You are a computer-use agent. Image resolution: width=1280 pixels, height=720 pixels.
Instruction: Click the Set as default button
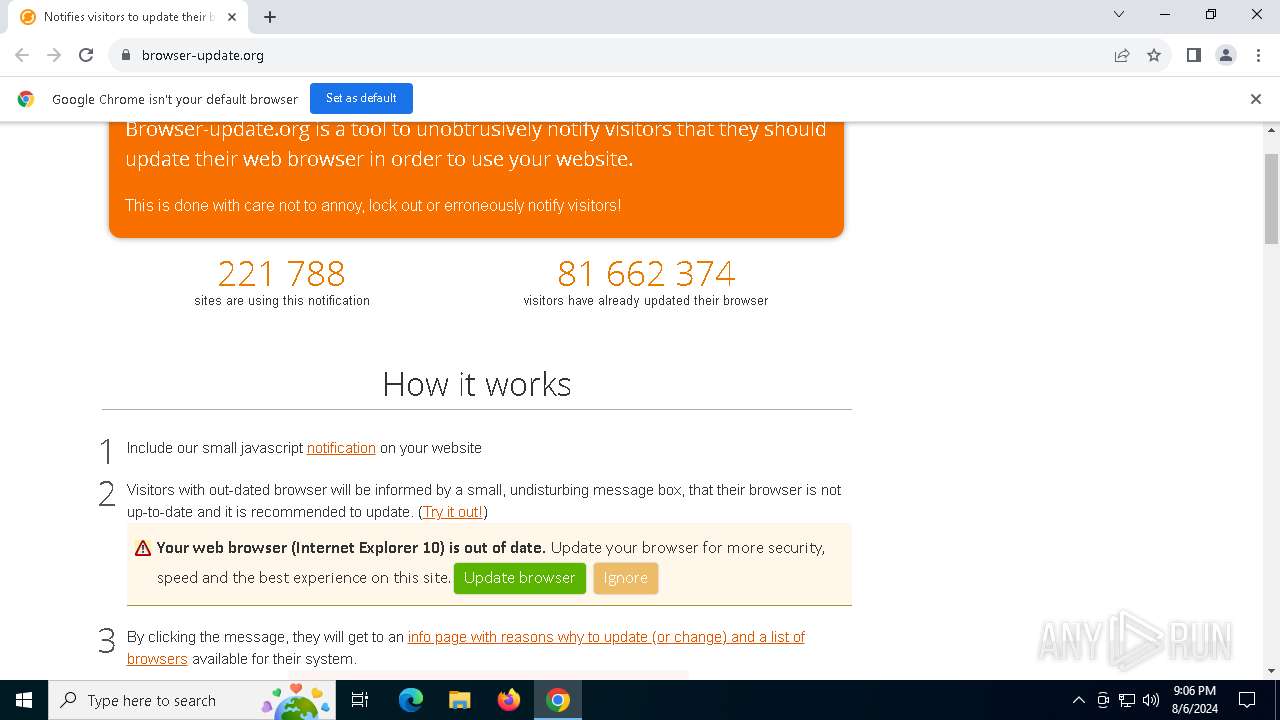361,98
